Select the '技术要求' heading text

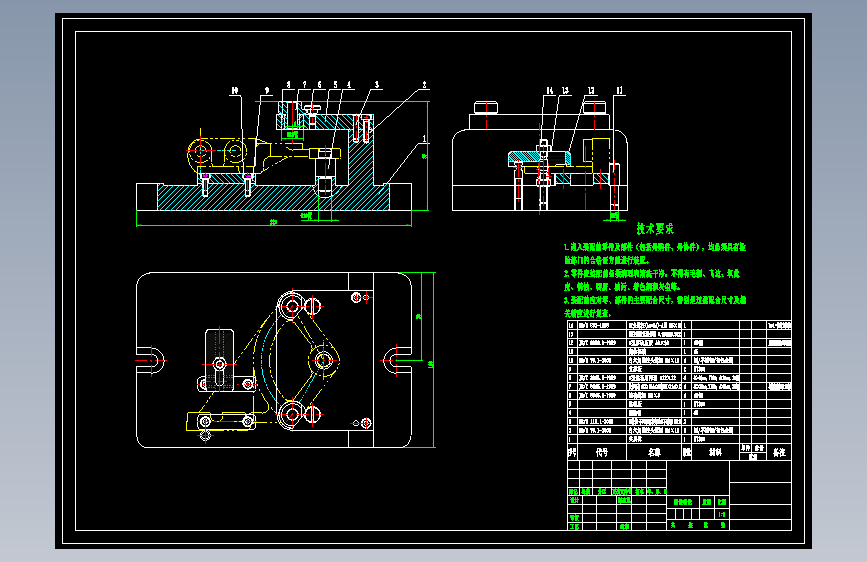[655, 228]
